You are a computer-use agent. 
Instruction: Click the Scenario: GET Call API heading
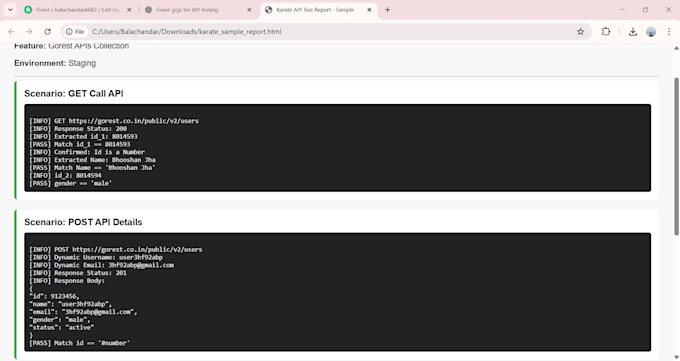(x=74, y=94)
